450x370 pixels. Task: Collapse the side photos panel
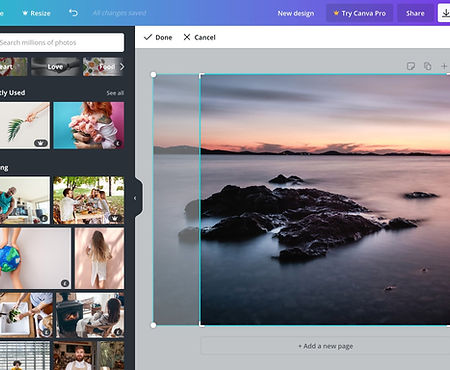click(x=135, y=198)
